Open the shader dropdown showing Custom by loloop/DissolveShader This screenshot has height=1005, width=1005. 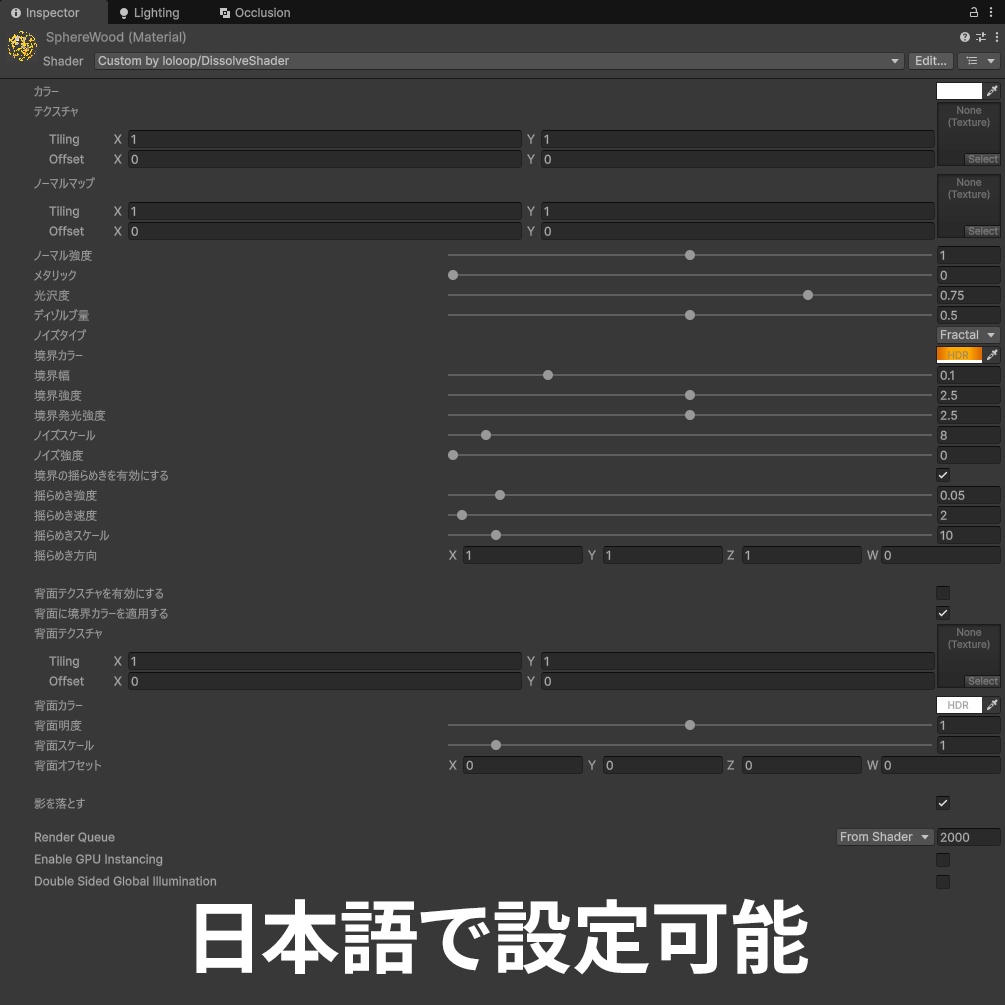495,60
